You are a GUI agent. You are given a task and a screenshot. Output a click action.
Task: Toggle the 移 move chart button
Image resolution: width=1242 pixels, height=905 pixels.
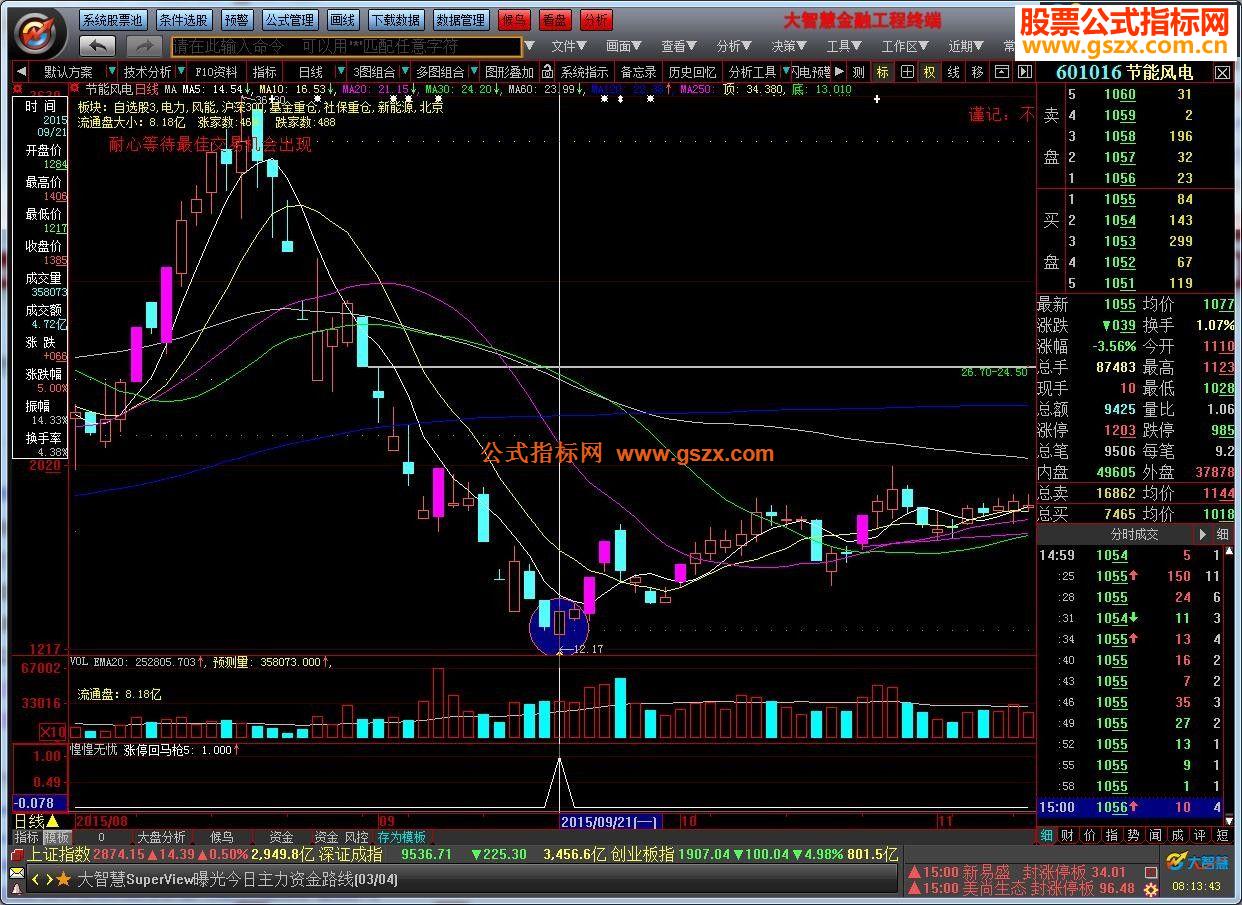pos(977,72)
